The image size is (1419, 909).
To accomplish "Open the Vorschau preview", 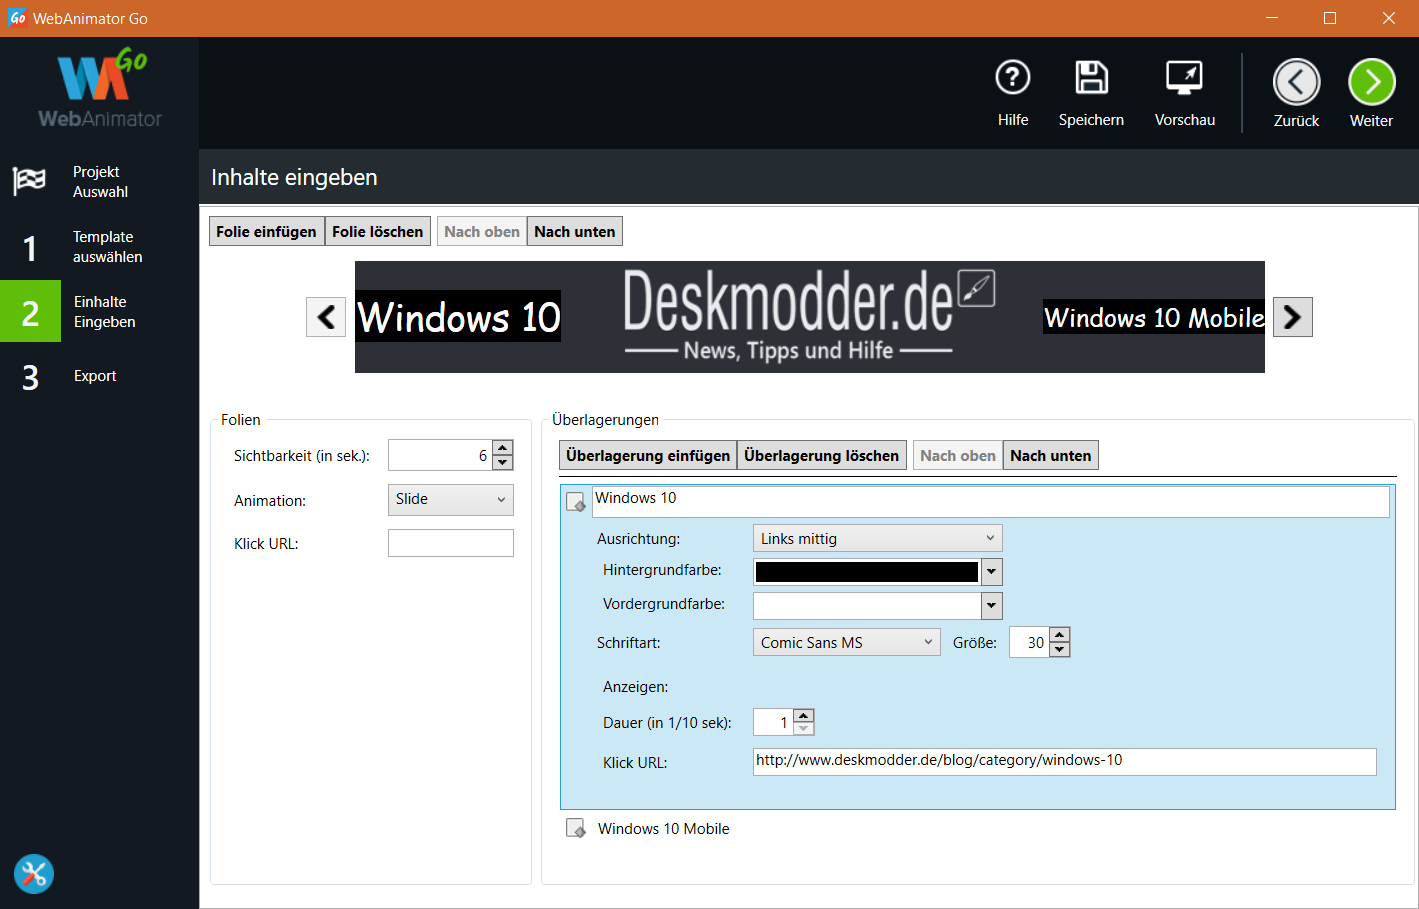I will 1184,78.
